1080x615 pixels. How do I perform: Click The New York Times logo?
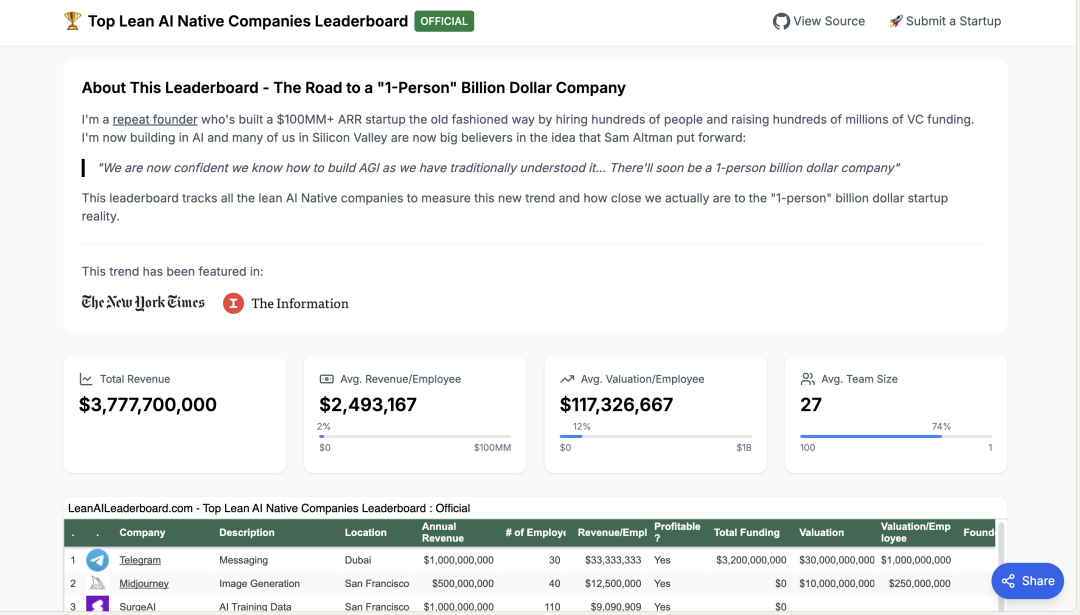[143, 303]
